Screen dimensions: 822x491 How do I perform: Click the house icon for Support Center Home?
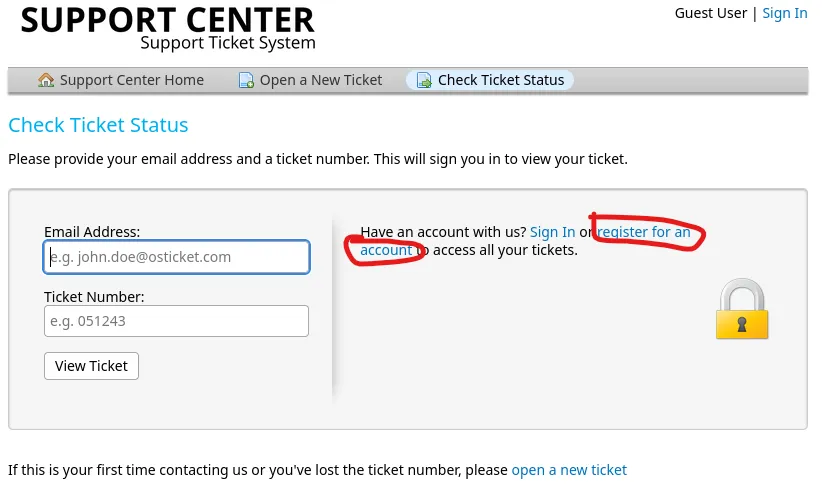coord(46,80)
